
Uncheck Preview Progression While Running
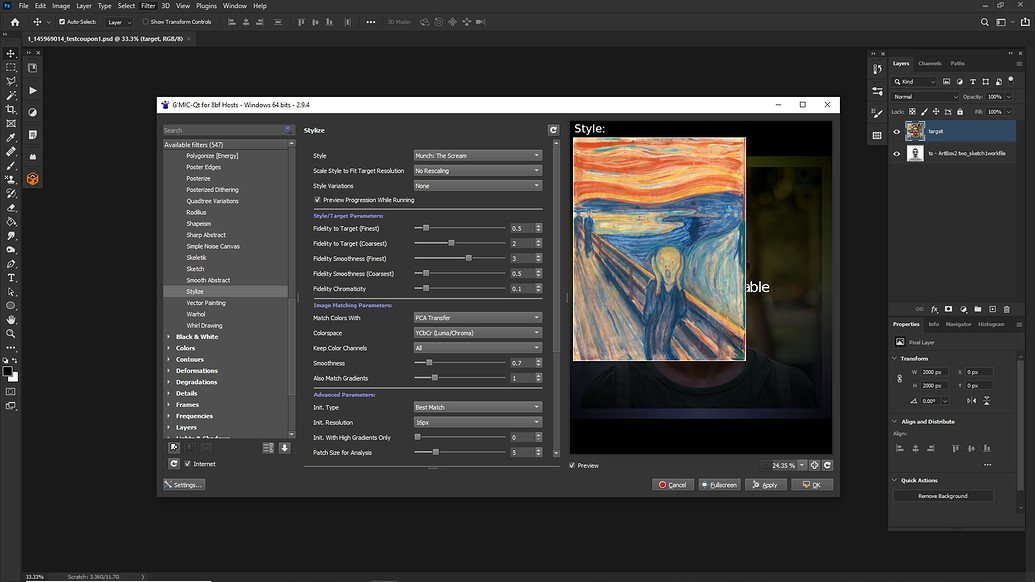[x=318, y=200]
